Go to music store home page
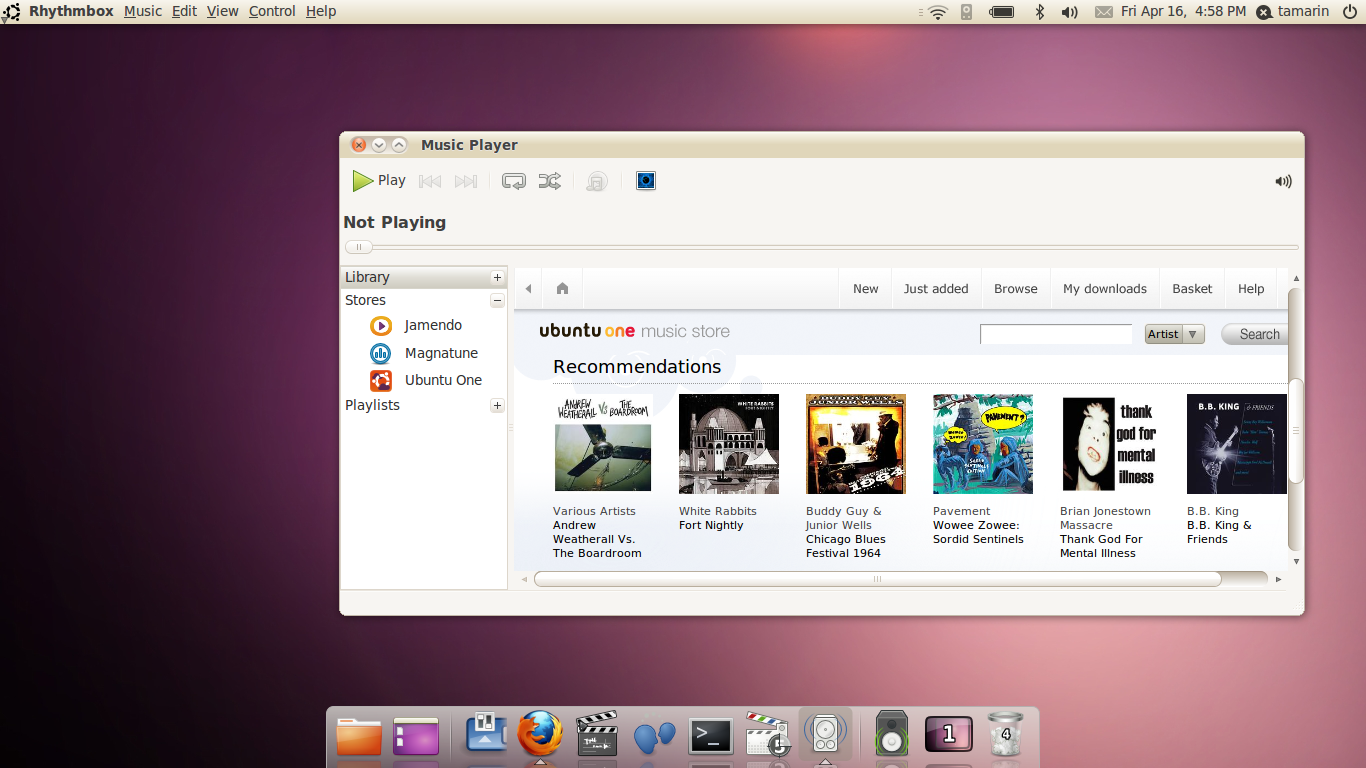The height and width of the screenshot is (768, 1366). coord(562,289)
